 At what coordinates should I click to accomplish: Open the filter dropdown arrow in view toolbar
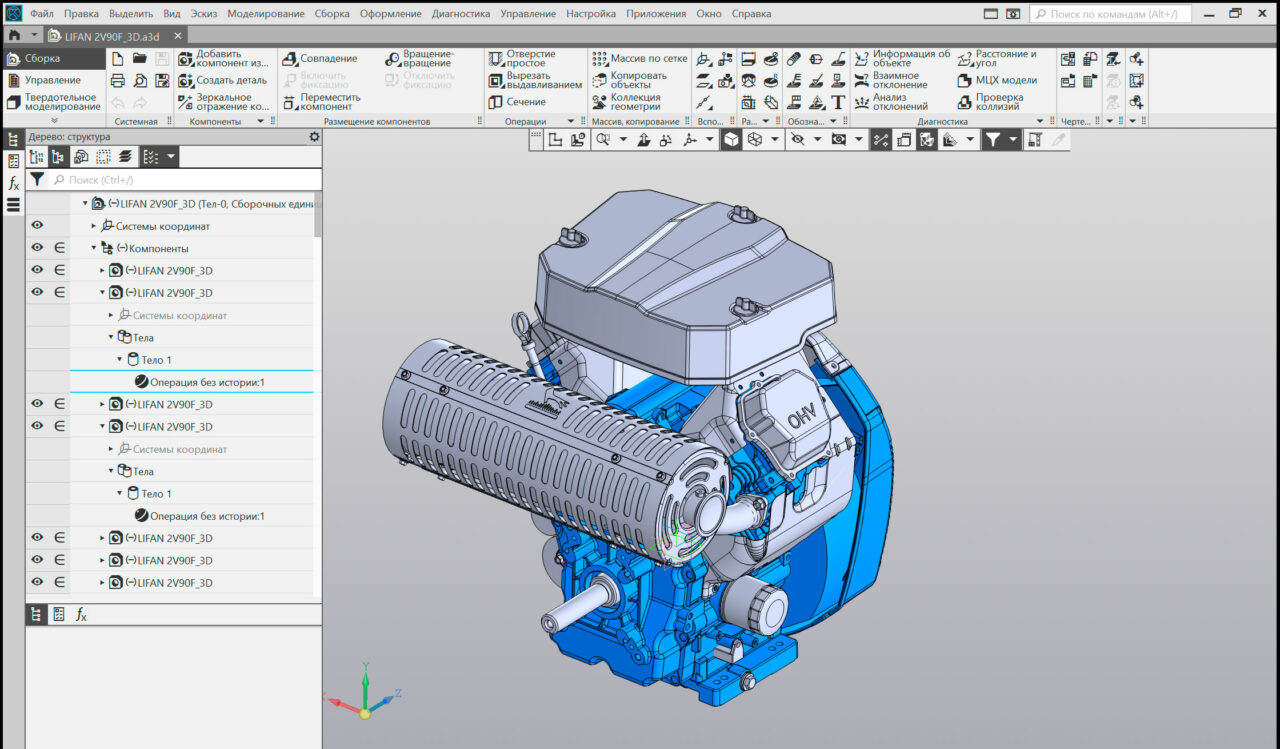(x=1013, y=141)
